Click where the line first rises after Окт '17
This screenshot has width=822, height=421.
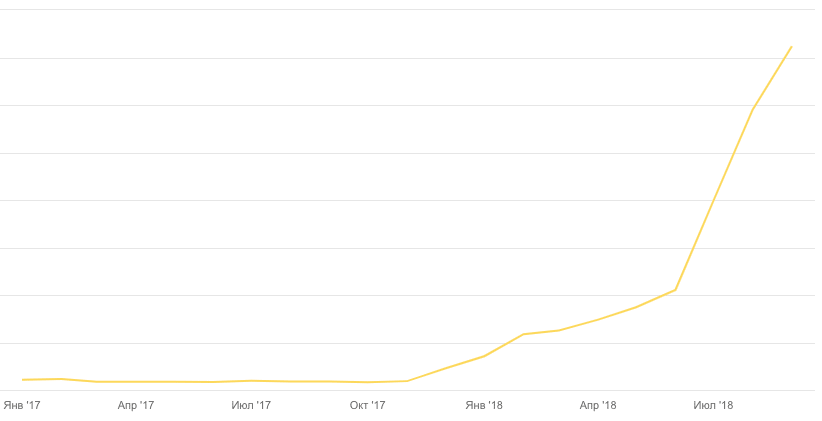[407, 381]
